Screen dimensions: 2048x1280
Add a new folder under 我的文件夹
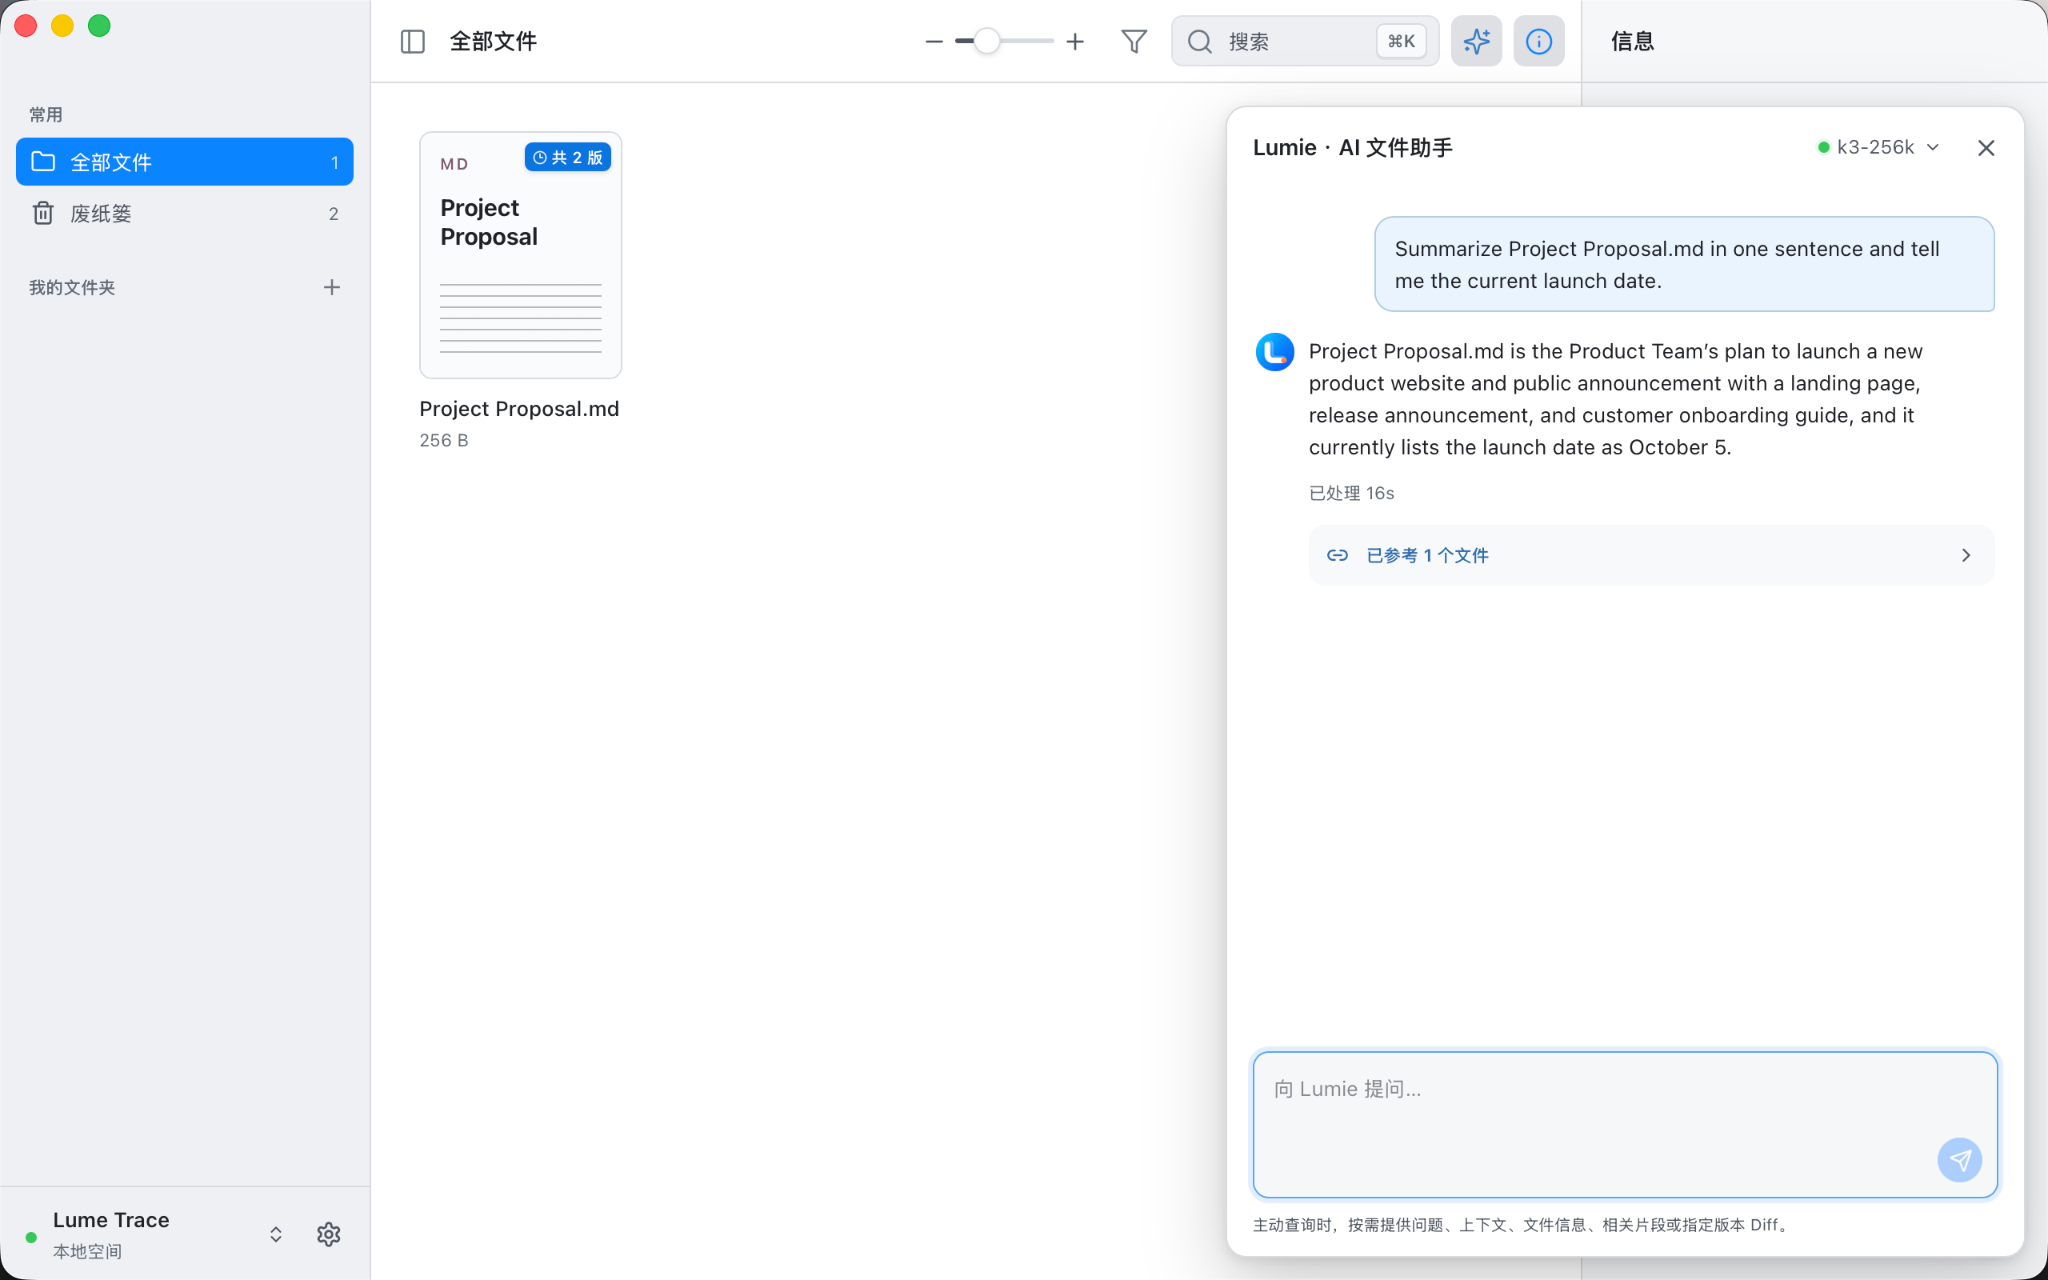click(x=332, y=287)
